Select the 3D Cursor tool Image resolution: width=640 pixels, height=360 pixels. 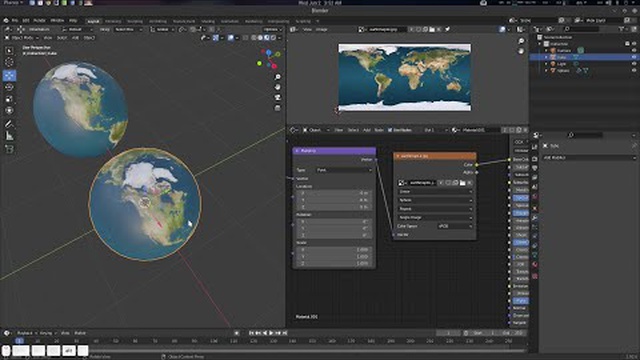[x=9, y=62]
